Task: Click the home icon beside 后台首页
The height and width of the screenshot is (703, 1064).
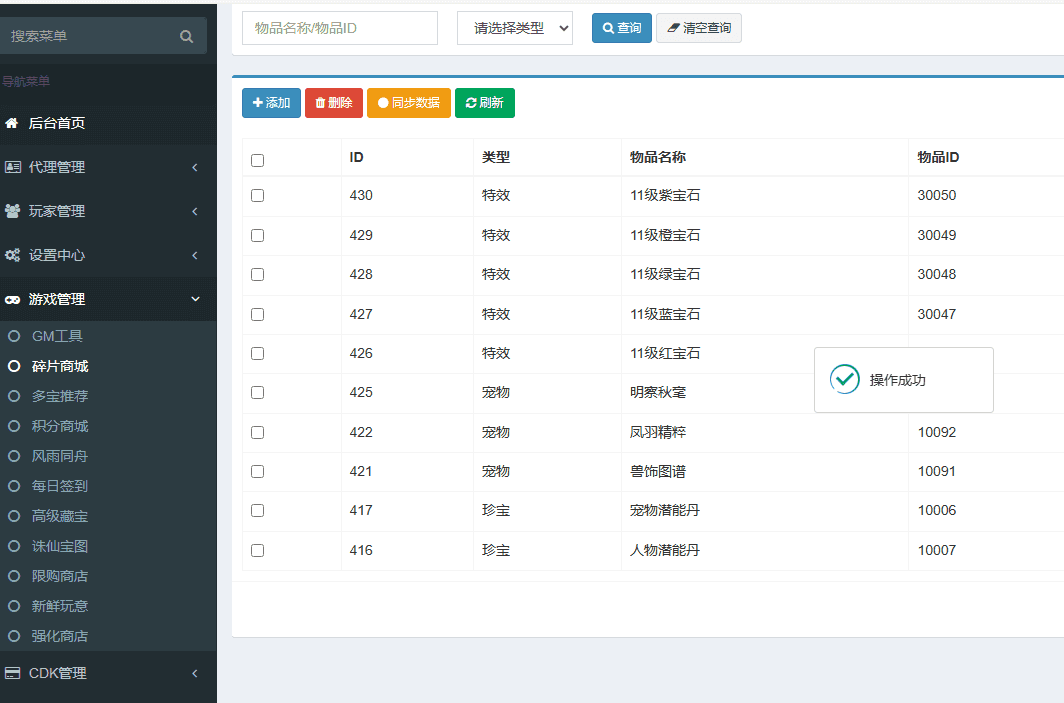Action: 12,123
